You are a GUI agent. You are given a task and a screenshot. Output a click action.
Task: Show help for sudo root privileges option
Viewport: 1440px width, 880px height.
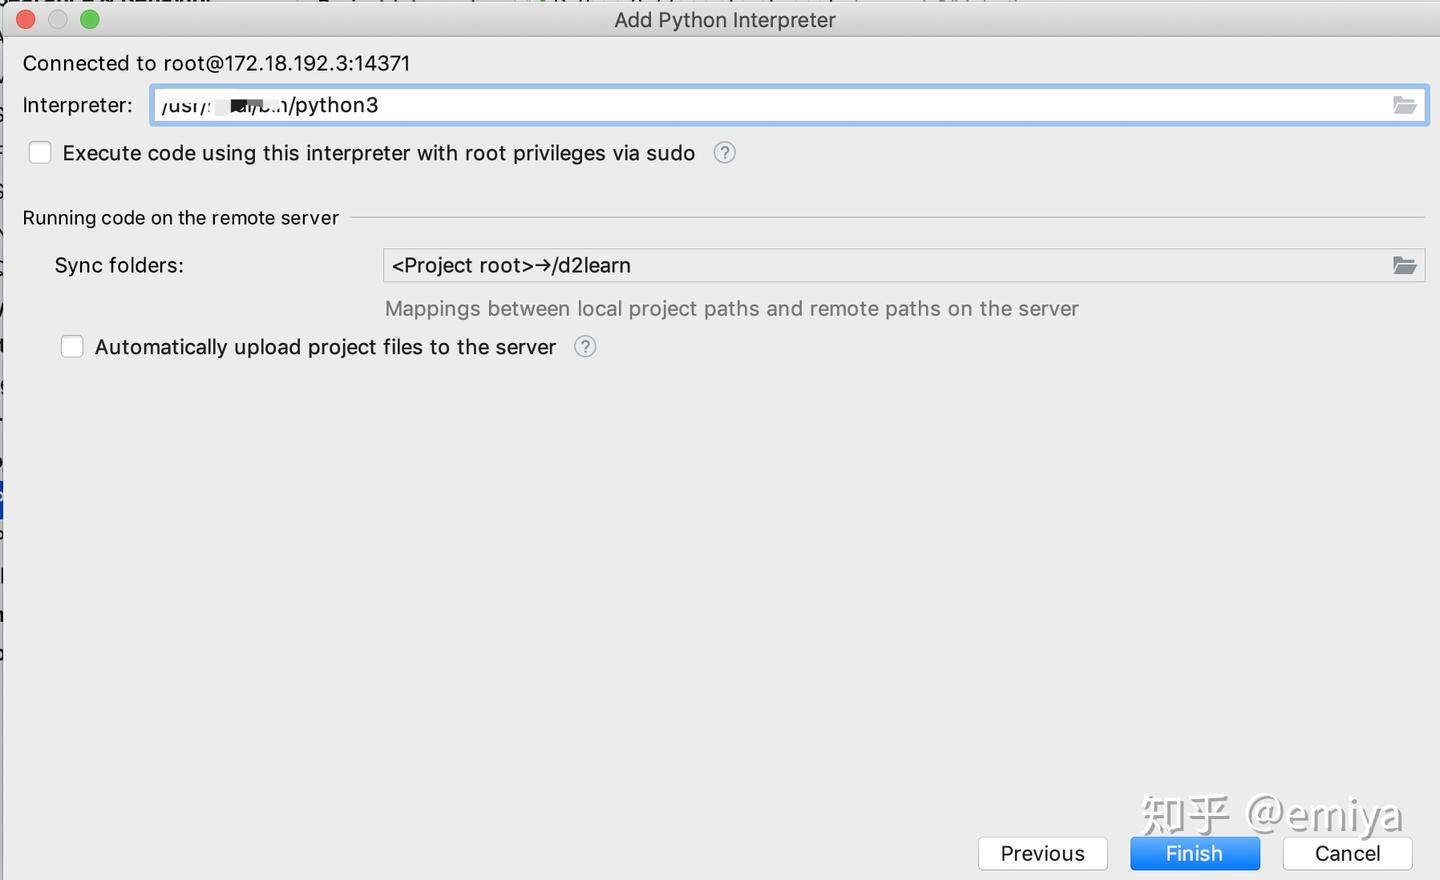725,153
